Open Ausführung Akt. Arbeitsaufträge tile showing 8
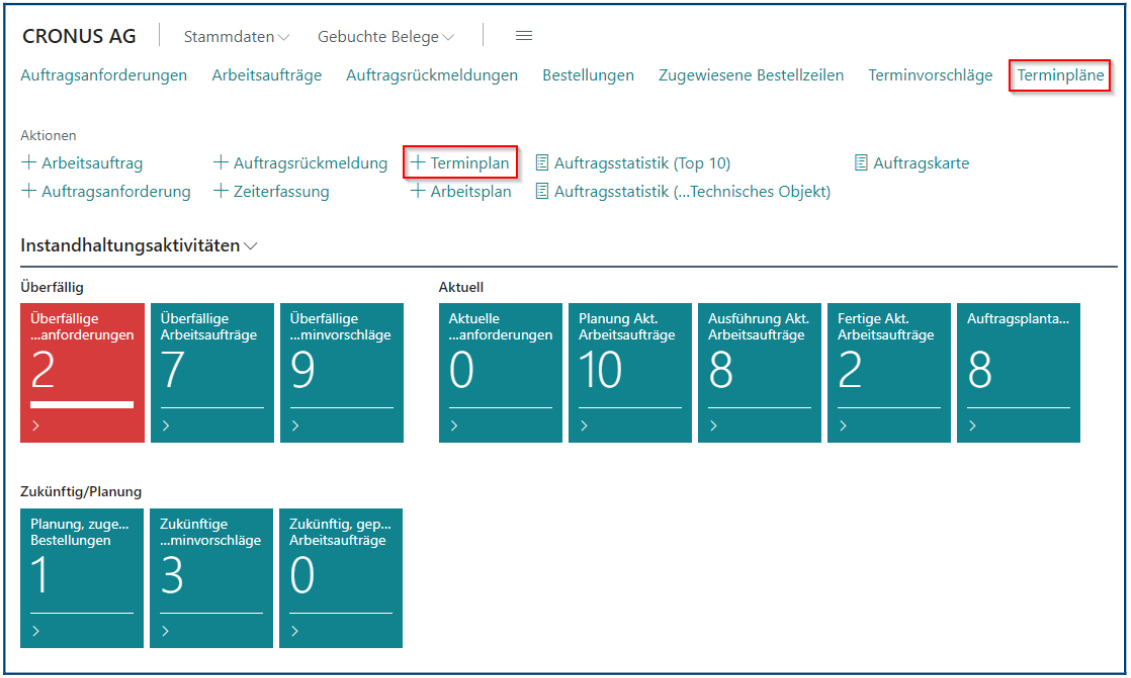The height and width of the screenshot is (678, 1131). click(x=760, y=372)
